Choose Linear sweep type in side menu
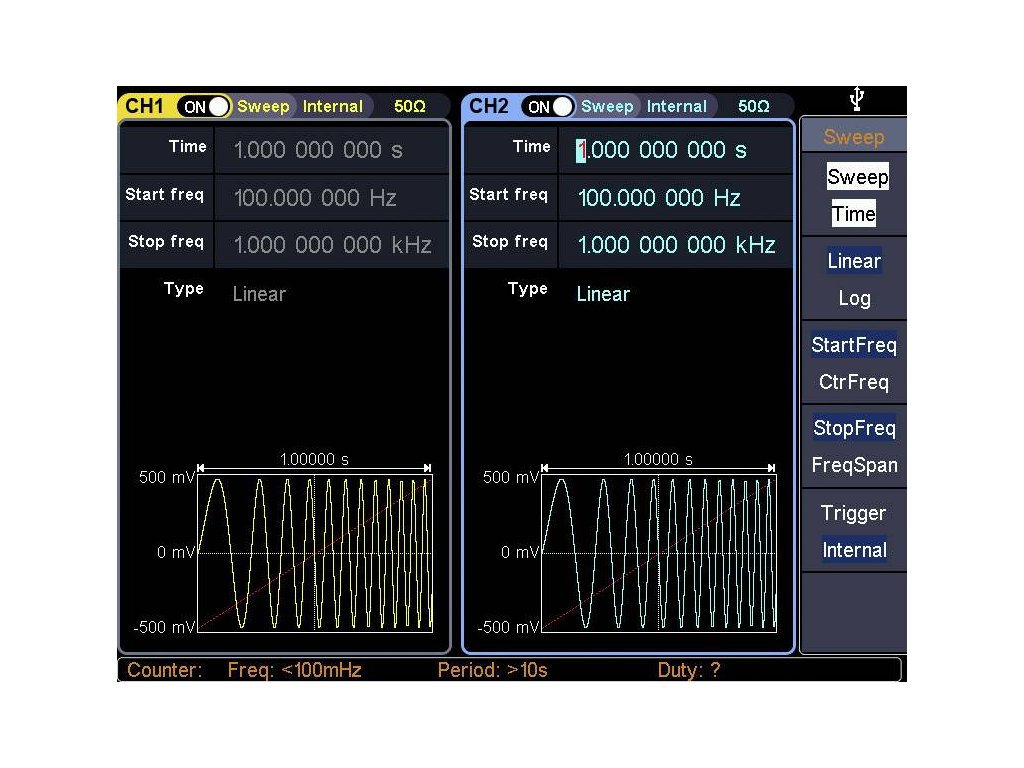This screenshot has height=768, width=1024. (x=854, y=261)
